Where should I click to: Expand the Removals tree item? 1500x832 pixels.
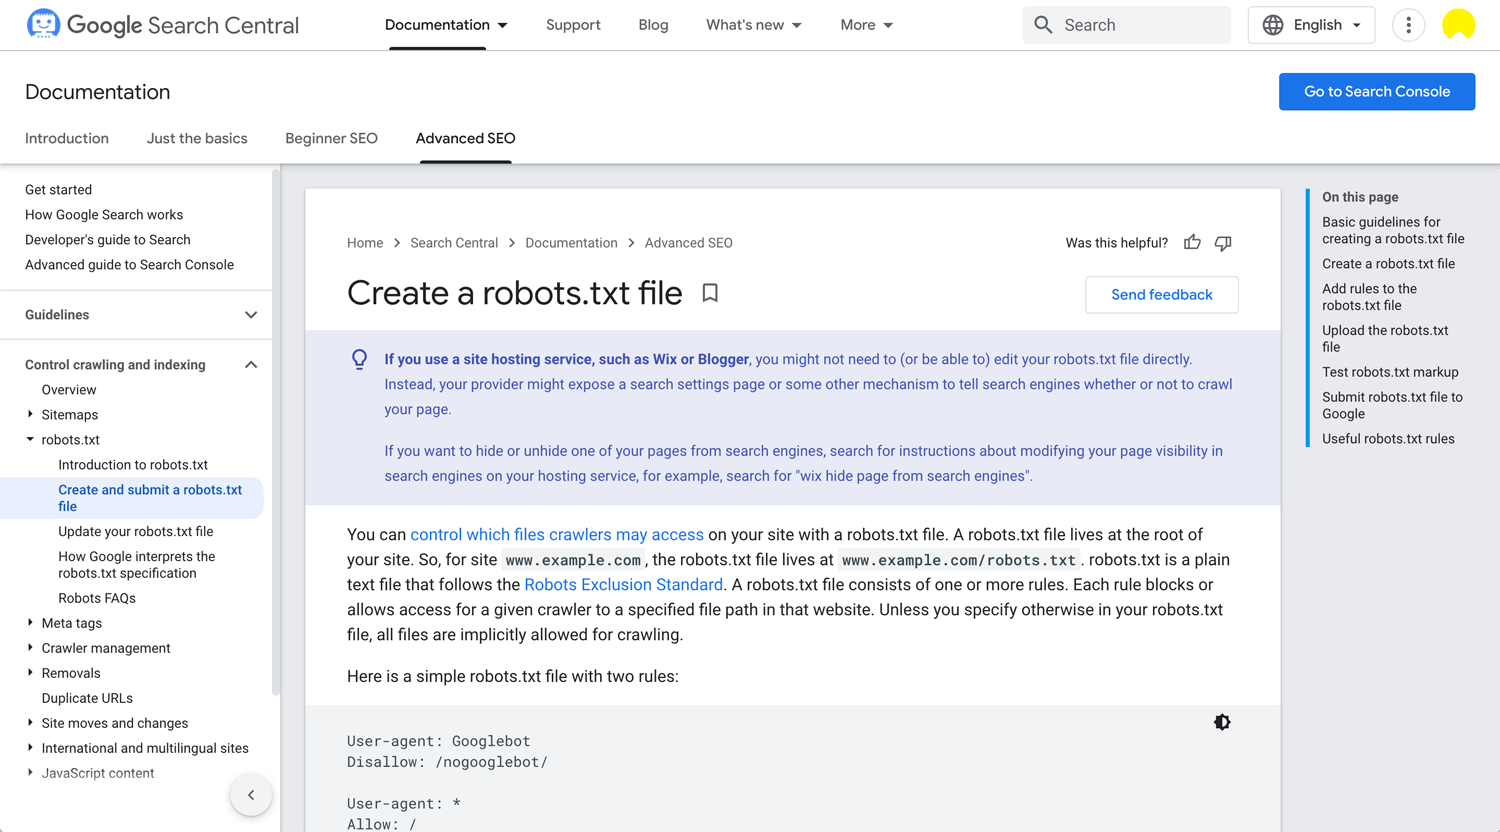pos(30,673)
